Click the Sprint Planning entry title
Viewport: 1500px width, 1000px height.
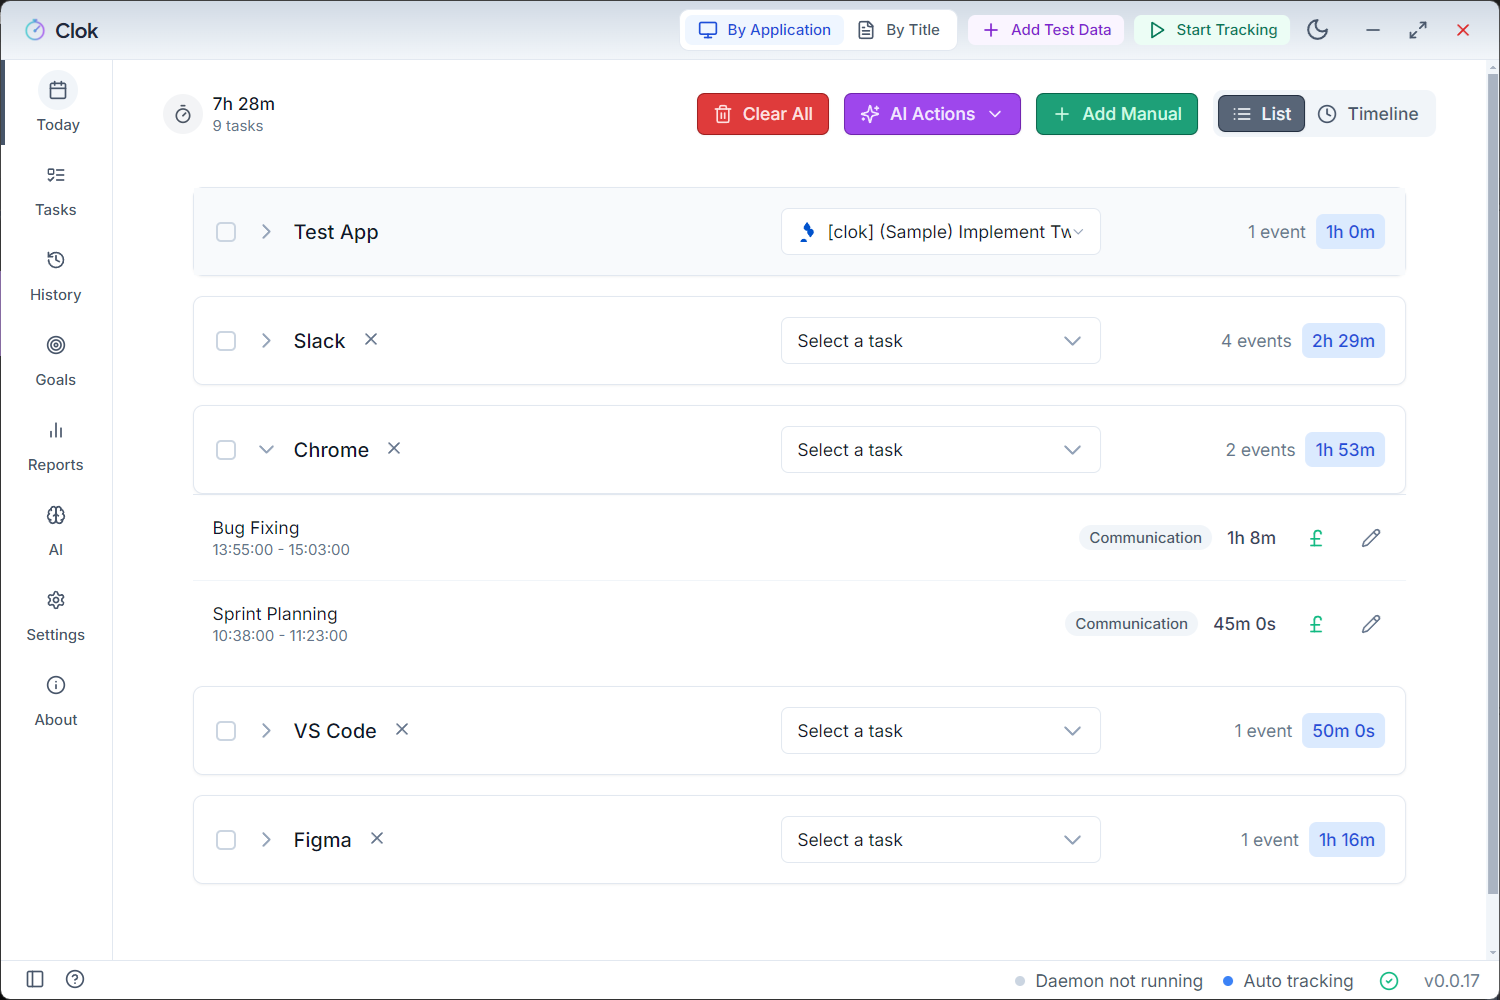point(275,614)
